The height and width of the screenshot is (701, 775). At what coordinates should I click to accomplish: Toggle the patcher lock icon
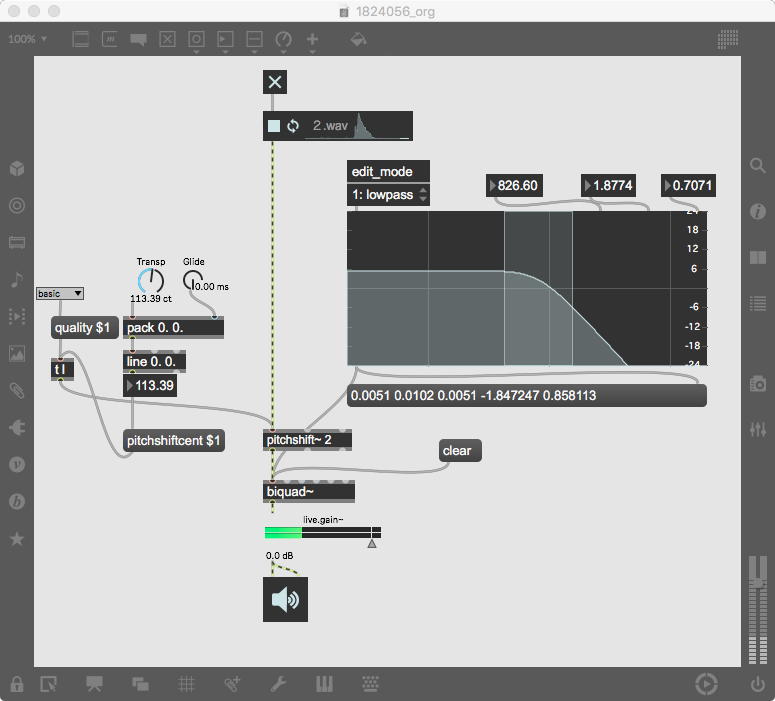[17, 684]
